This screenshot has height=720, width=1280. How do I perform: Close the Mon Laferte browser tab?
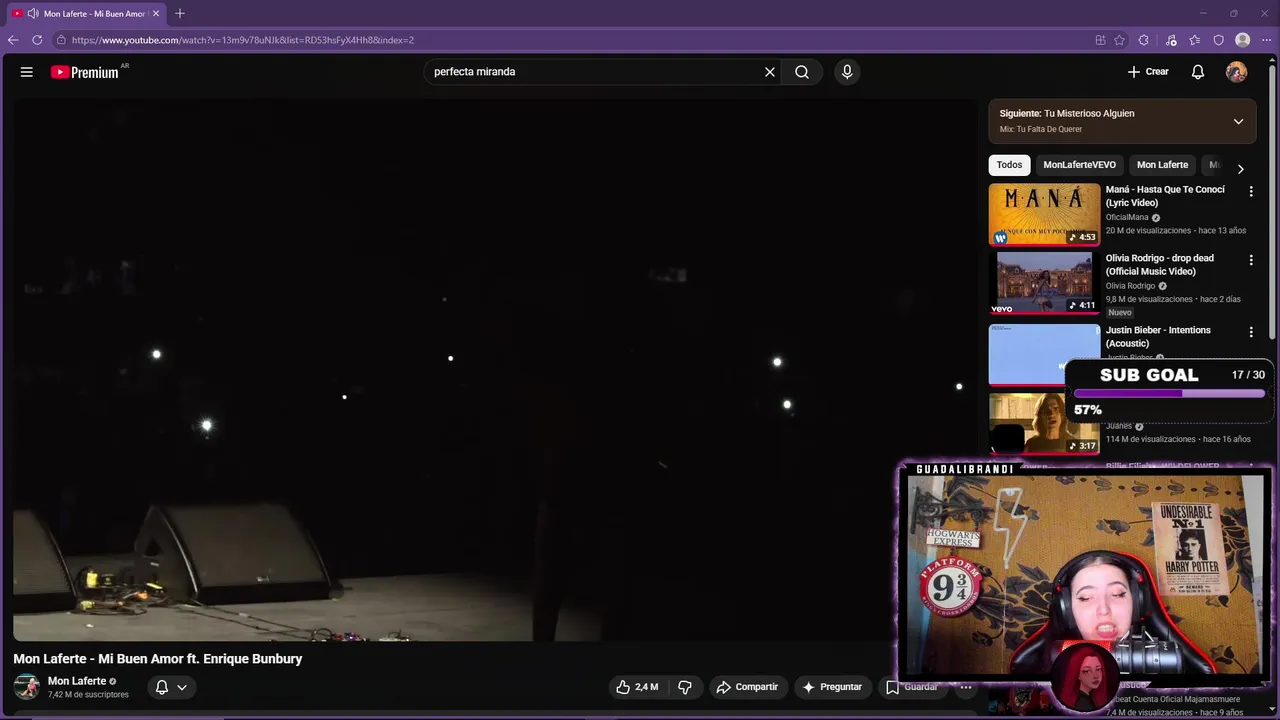pyautogui.click(x=156, y=14)
